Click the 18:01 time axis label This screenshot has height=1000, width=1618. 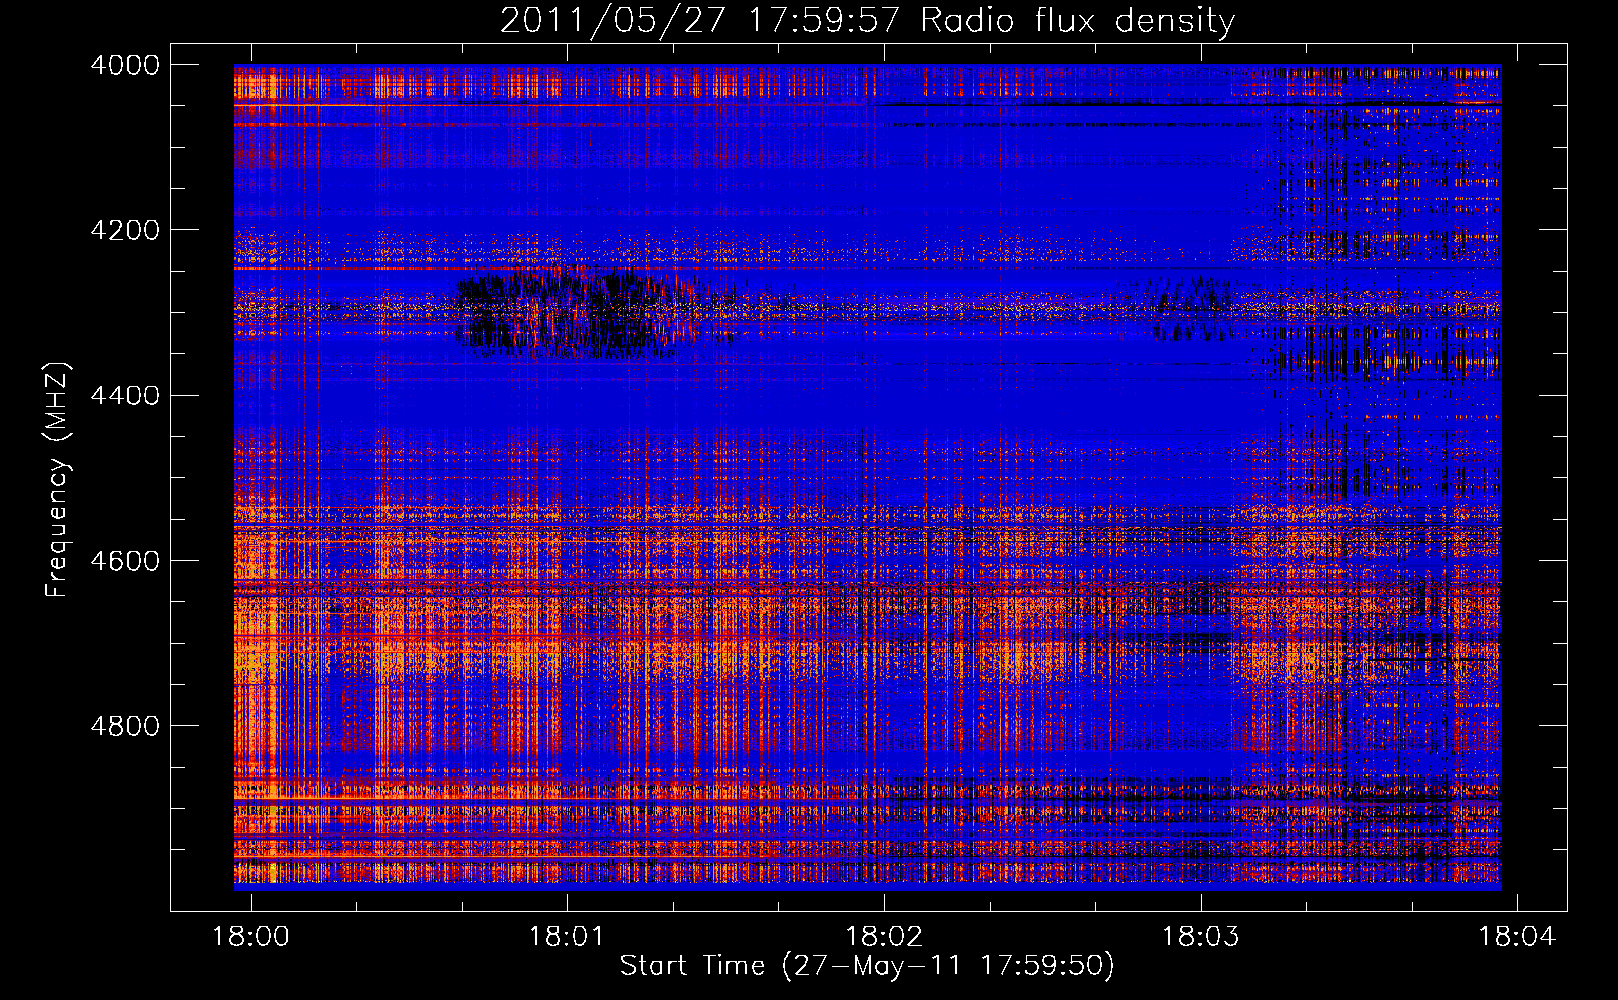click(x=567, y=937)
